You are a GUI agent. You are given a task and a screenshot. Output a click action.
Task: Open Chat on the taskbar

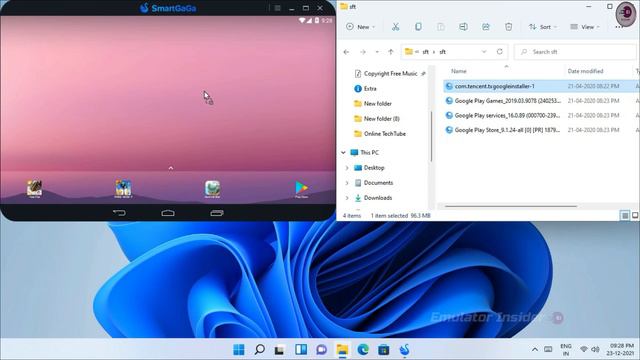tap(322, 350)
